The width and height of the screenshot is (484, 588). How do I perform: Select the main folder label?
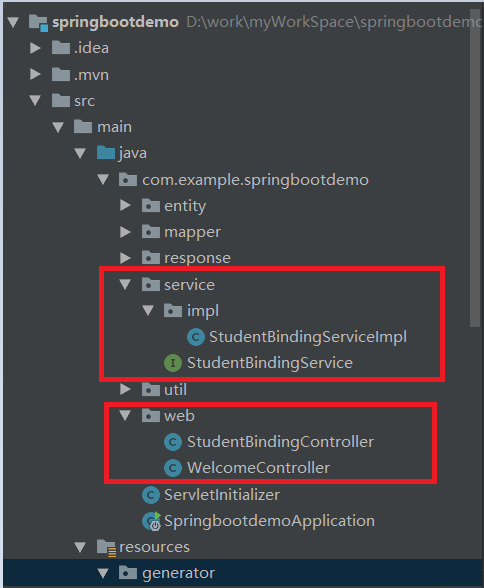click(x=114, y=127)
